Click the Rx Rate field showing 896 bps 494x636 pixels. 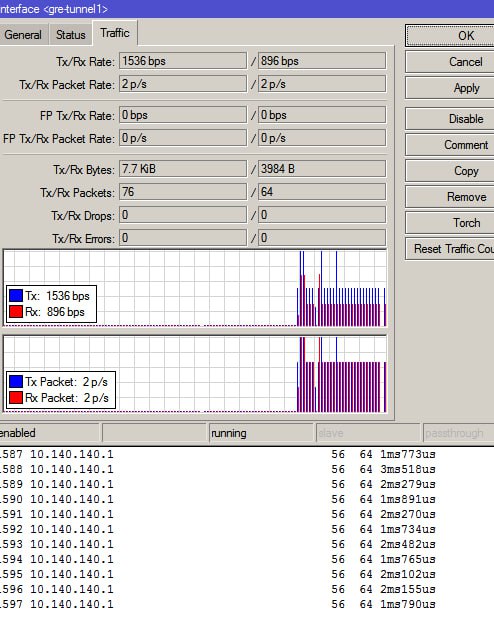pyautogui.click(x=322, y=61)
